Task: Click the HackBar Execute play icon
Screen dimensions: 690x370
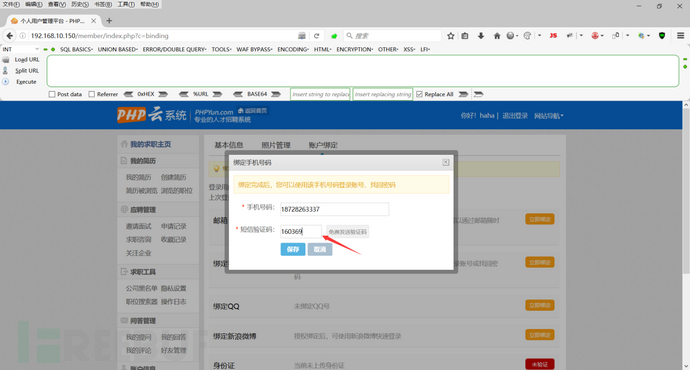Action: pos(6,82)
